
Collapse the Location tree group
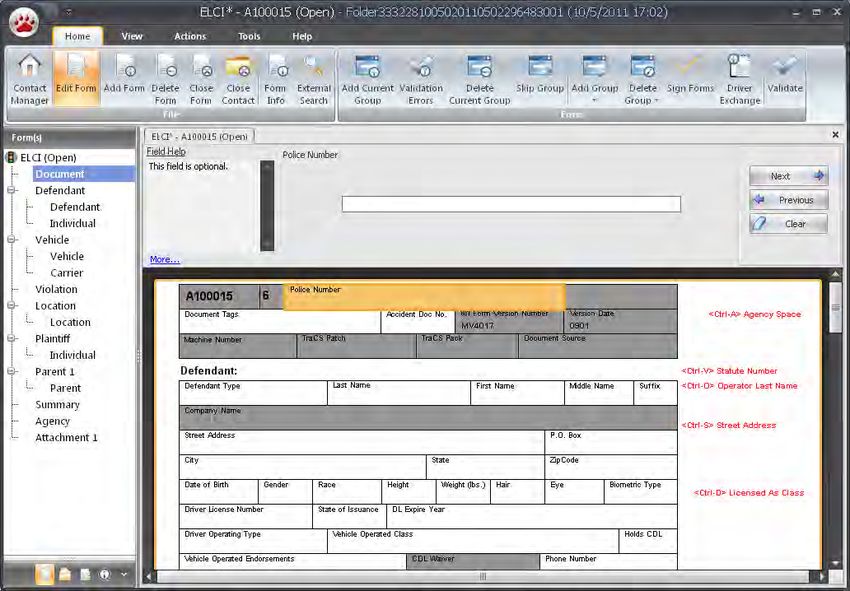[11, 306]
